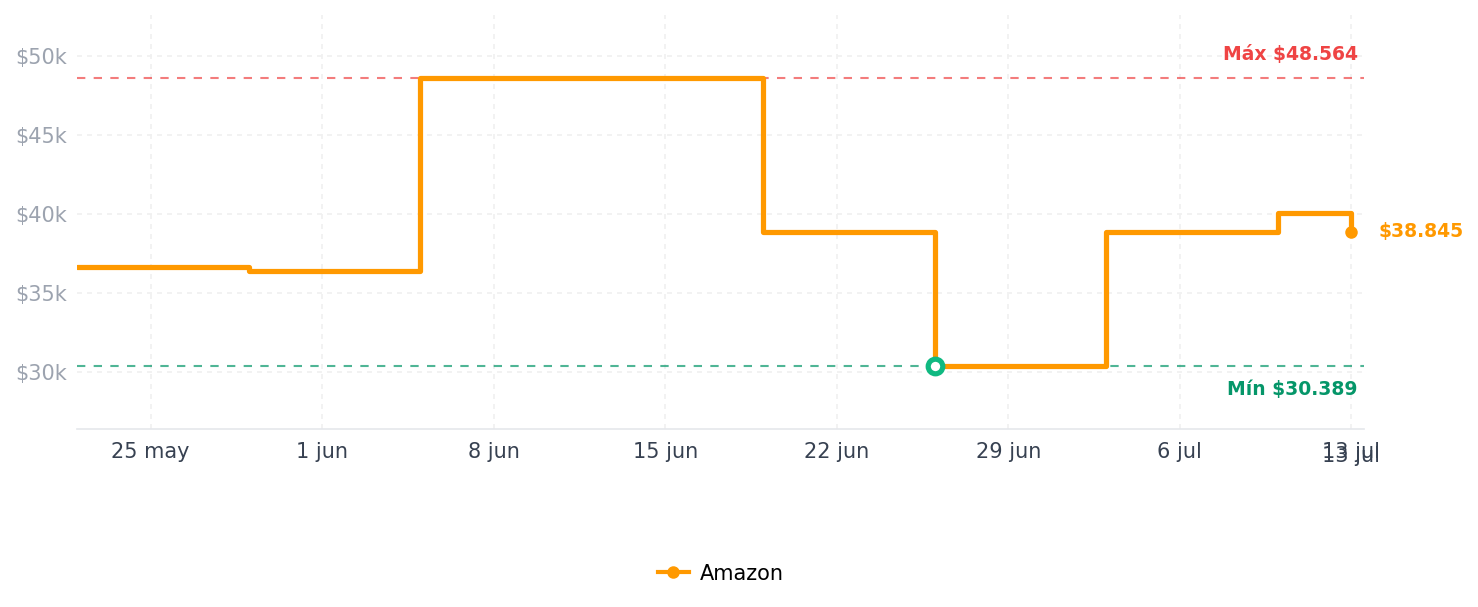Click the orange line's peak price plateau
Screen dimensions: 1478x607
(x=592, y=78)
